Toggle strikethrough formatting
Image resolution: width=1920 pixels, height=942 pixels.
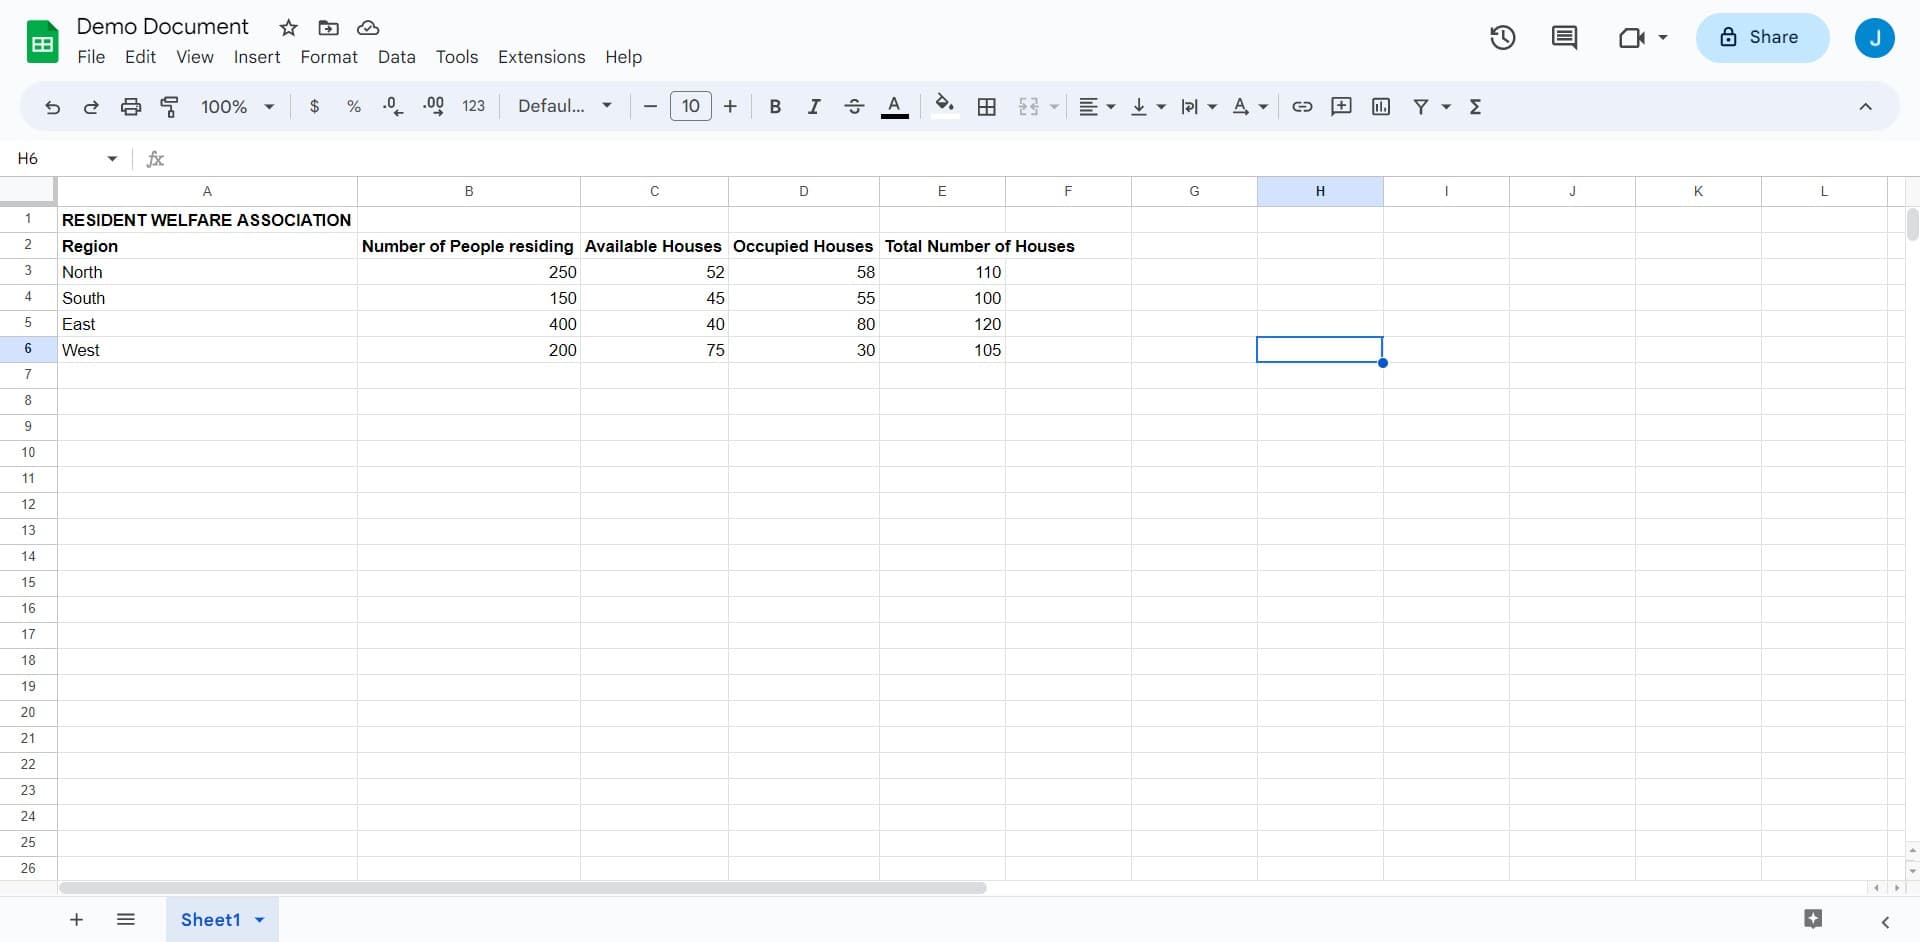[x=854, y=107]
